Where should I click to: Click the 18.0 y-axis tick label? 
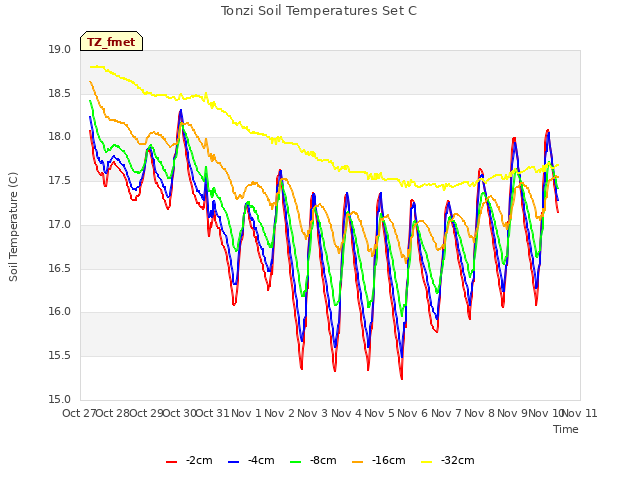click(x=60, y=137)
